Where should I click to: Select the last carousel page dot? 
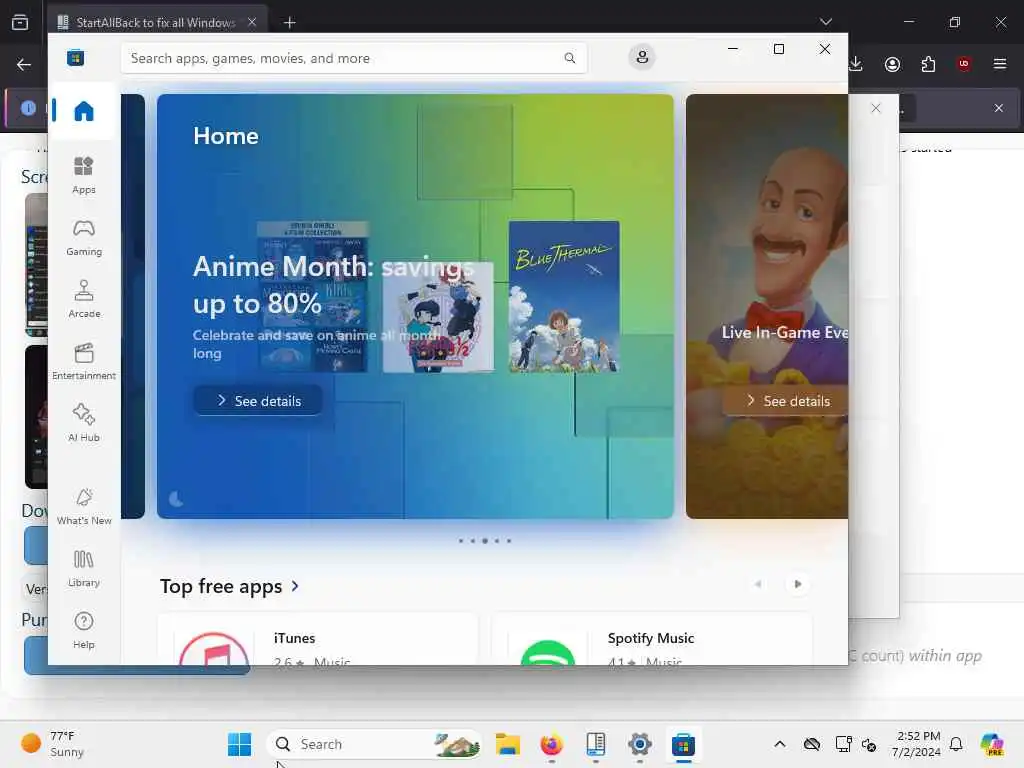(509, 541)
